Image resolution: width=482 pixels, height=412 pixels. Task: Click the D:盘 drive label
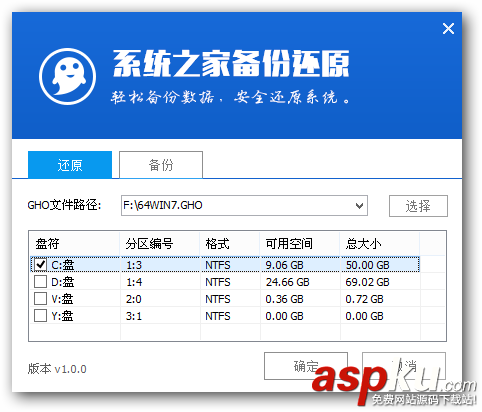(x=63, y=282)
